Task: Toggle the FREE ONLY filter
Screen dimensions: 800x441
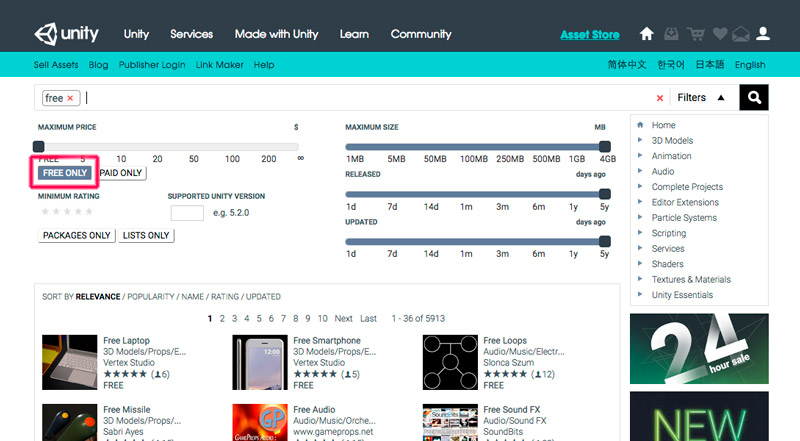Action: tap(65, 173)
